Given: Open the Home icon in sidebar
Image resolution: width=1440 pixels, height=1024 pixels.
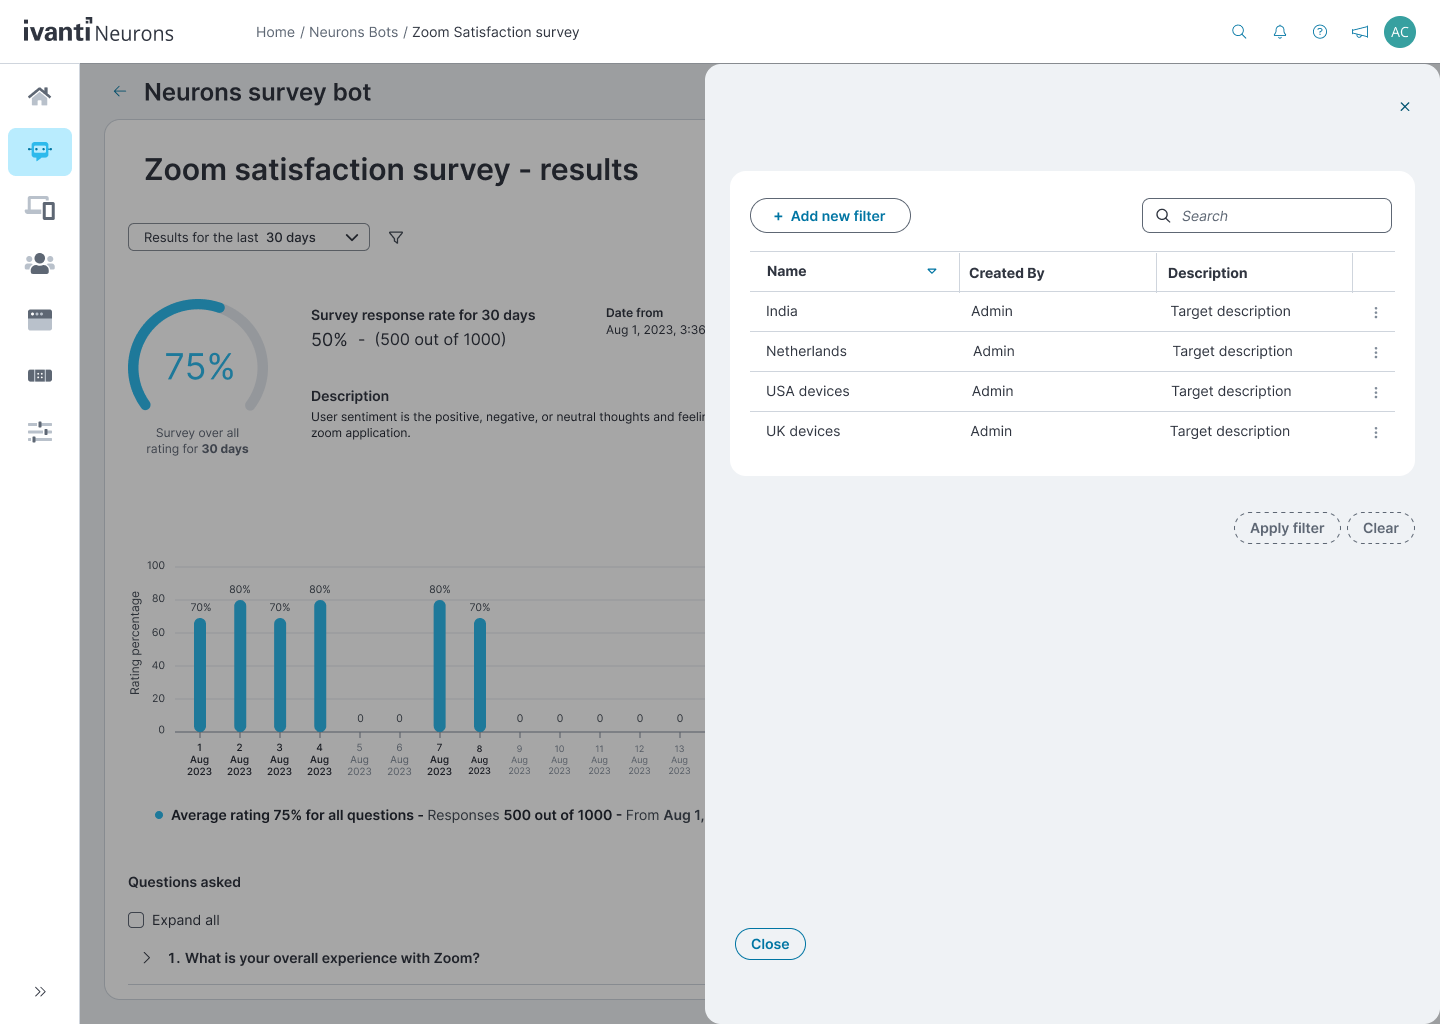Looking at the screenshot, I should pyautogui.click(x=40, y=96).
